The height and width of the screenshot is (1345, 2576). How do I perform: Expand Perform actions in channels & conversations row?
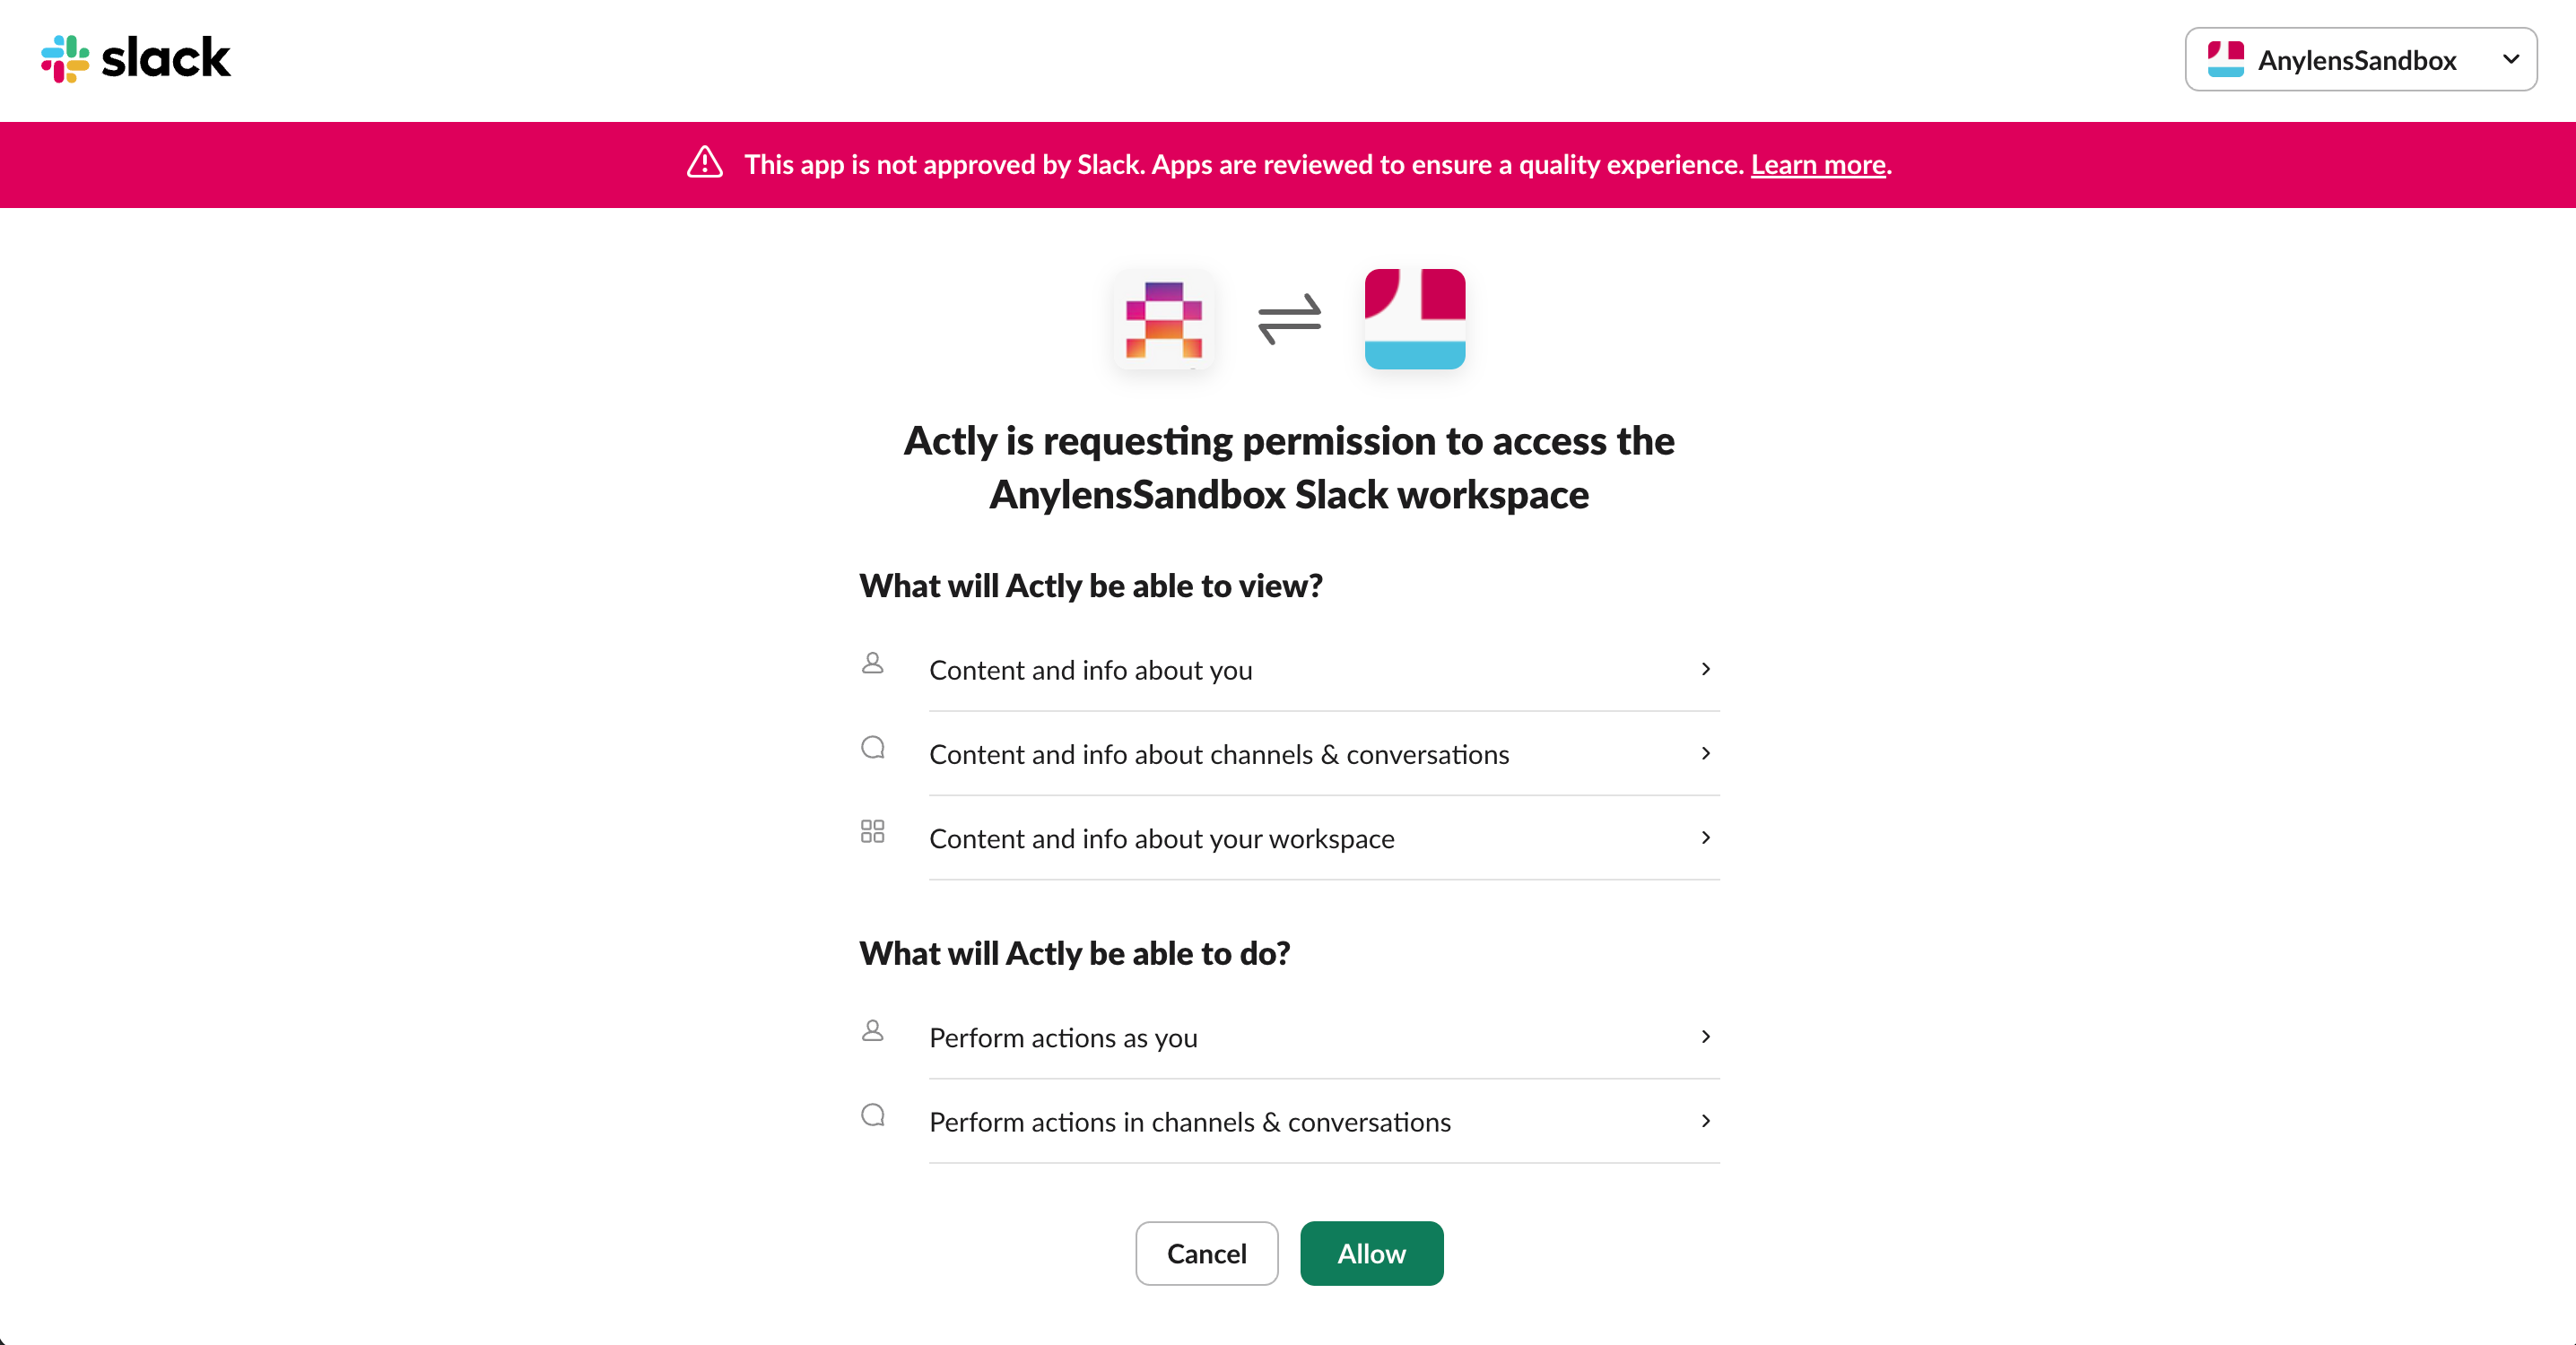(x=1324, y=1121)
